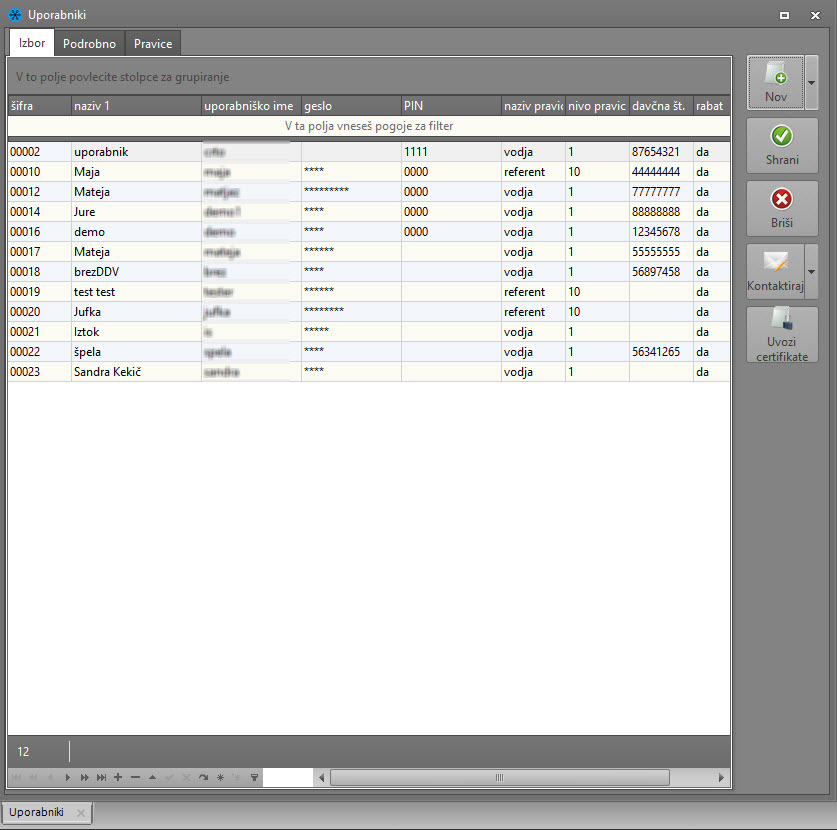Viewport: 837px width, 830px height.
Task: Click the davčna št. column header
Action: click(661, 106)
